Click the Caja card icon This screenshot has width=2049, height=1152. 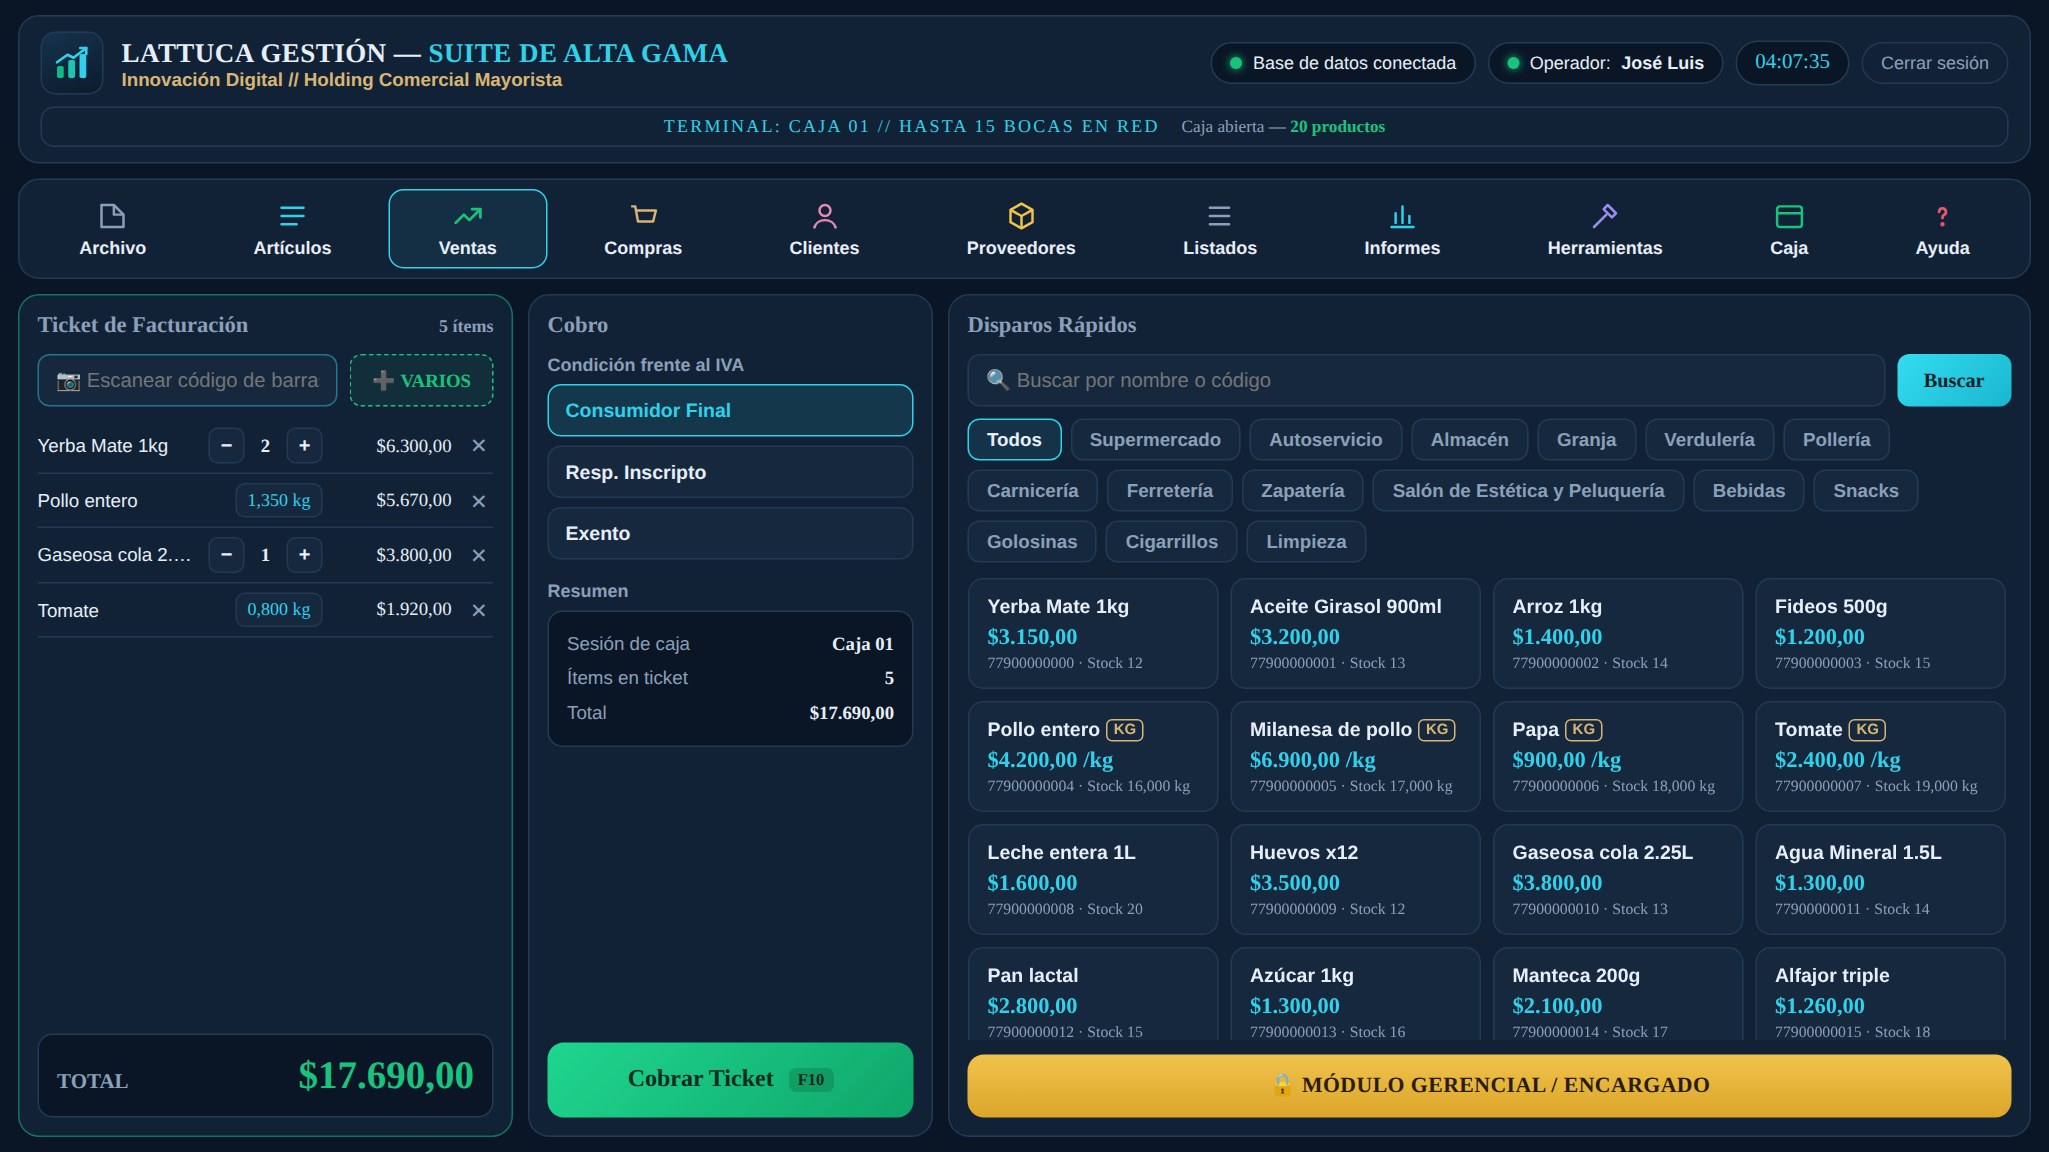tap(1788, 216)
